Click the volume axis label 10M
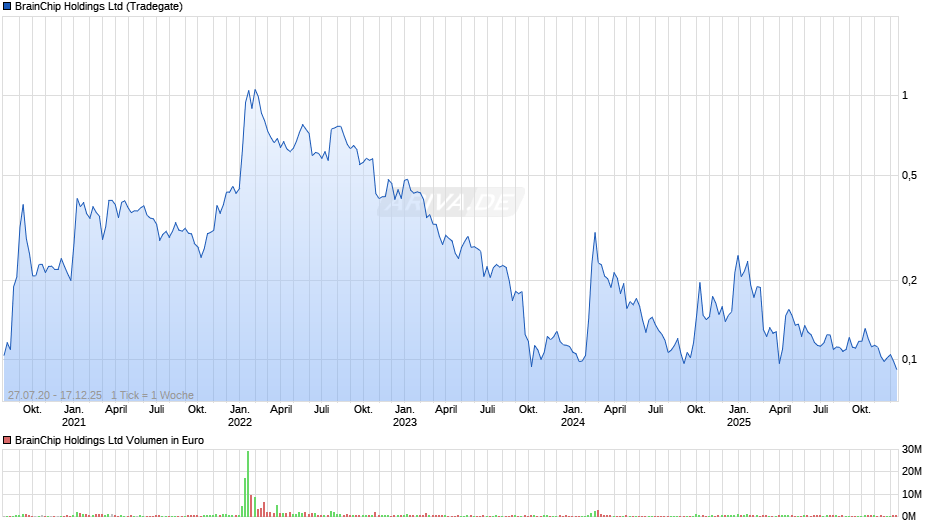Viewport: 940px width, 526px height. click(912, 494)
